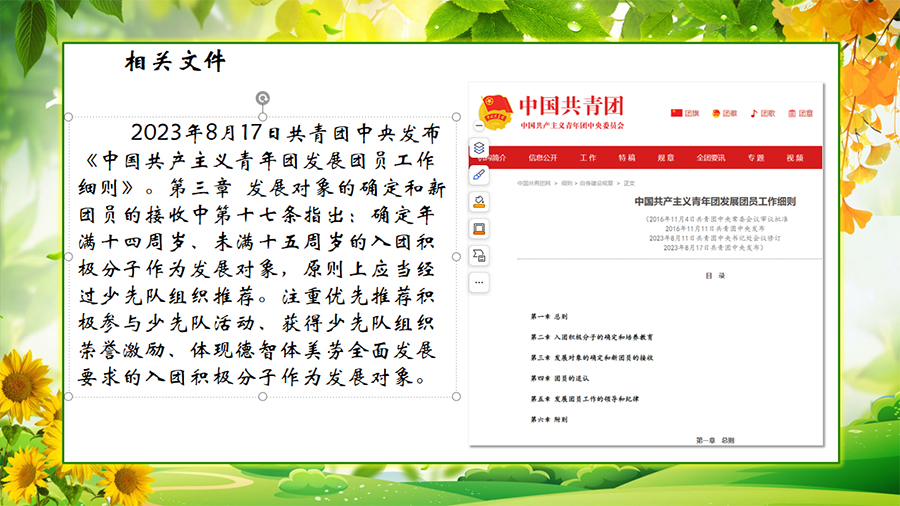This screenshot has height=506, width=900.
Task: Click 团歌 music note link in embedded webpage
Action: [x=763, y=113]
